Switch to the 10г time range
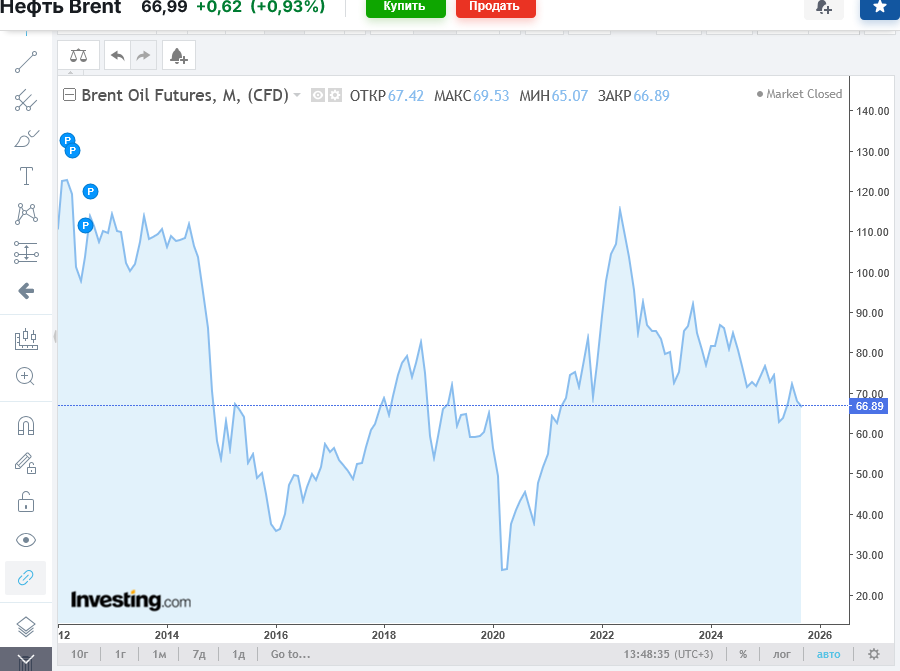This screenshot has height=671, width=900. 80,654
